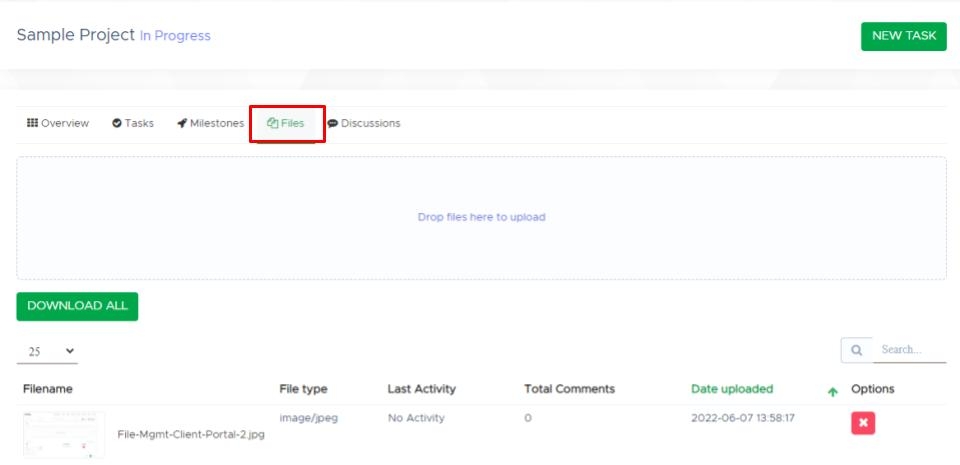Image resolution: width=960 pixels, height=465 pixels.
Task: Open the Milestones tab
Action: pos(210,123)
